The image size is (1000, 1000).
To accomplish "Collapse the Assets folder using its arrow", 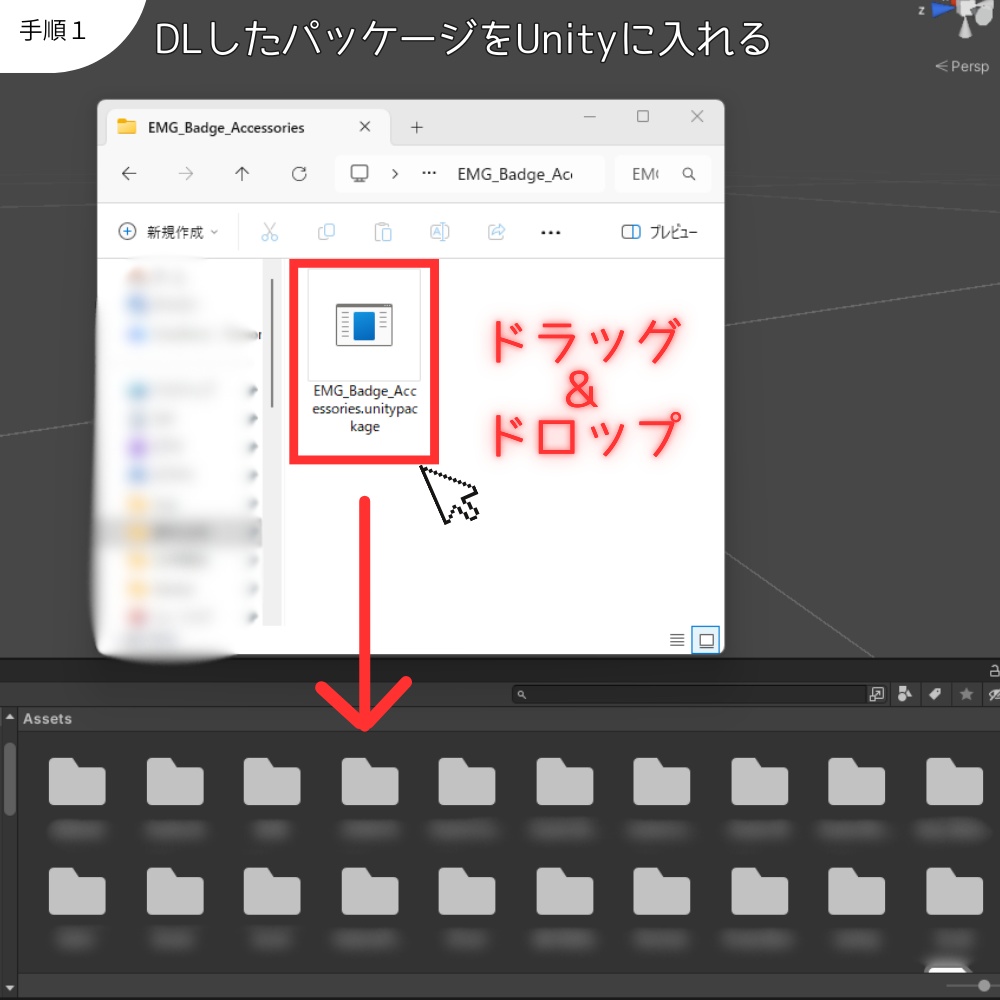I will point(10,717).
